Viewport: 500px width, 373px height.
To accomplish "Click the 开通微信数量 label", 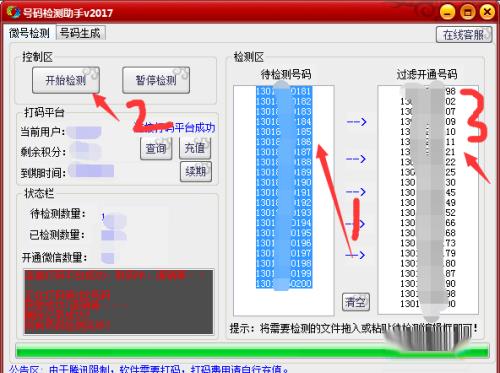I will pyautogui.click(x=54, y=258).
